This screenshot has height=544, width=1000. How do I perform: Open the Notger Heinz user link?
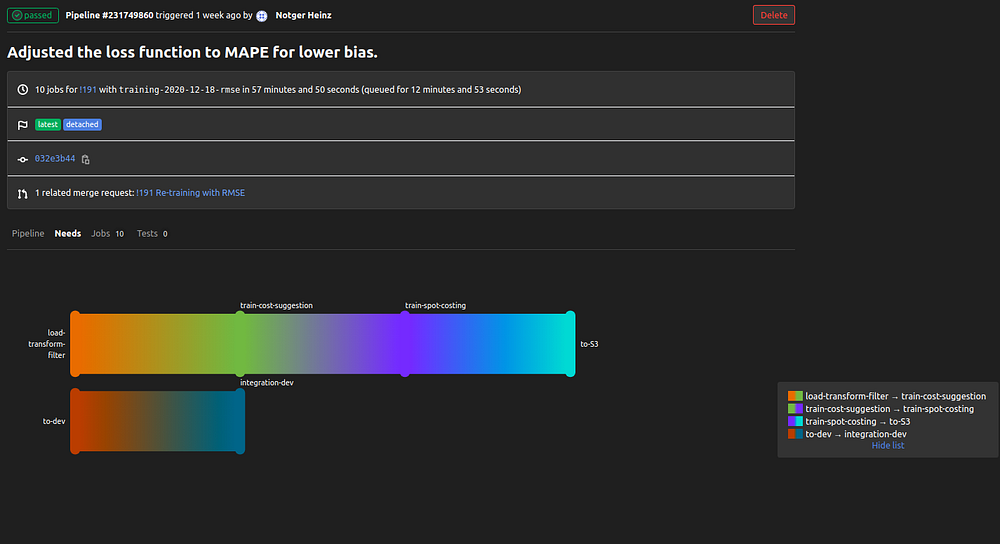[305, 16]
